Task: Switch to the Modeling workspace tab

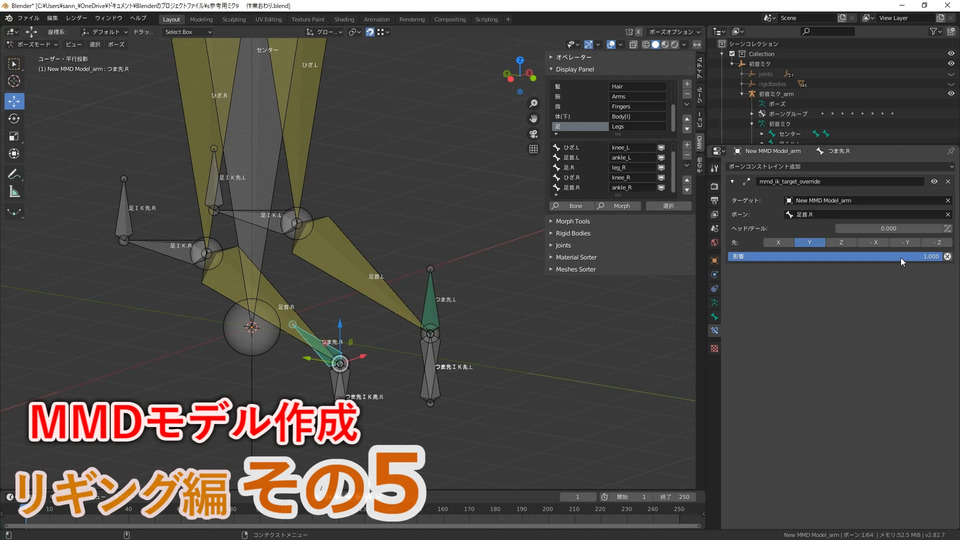Action: (201, 20)
